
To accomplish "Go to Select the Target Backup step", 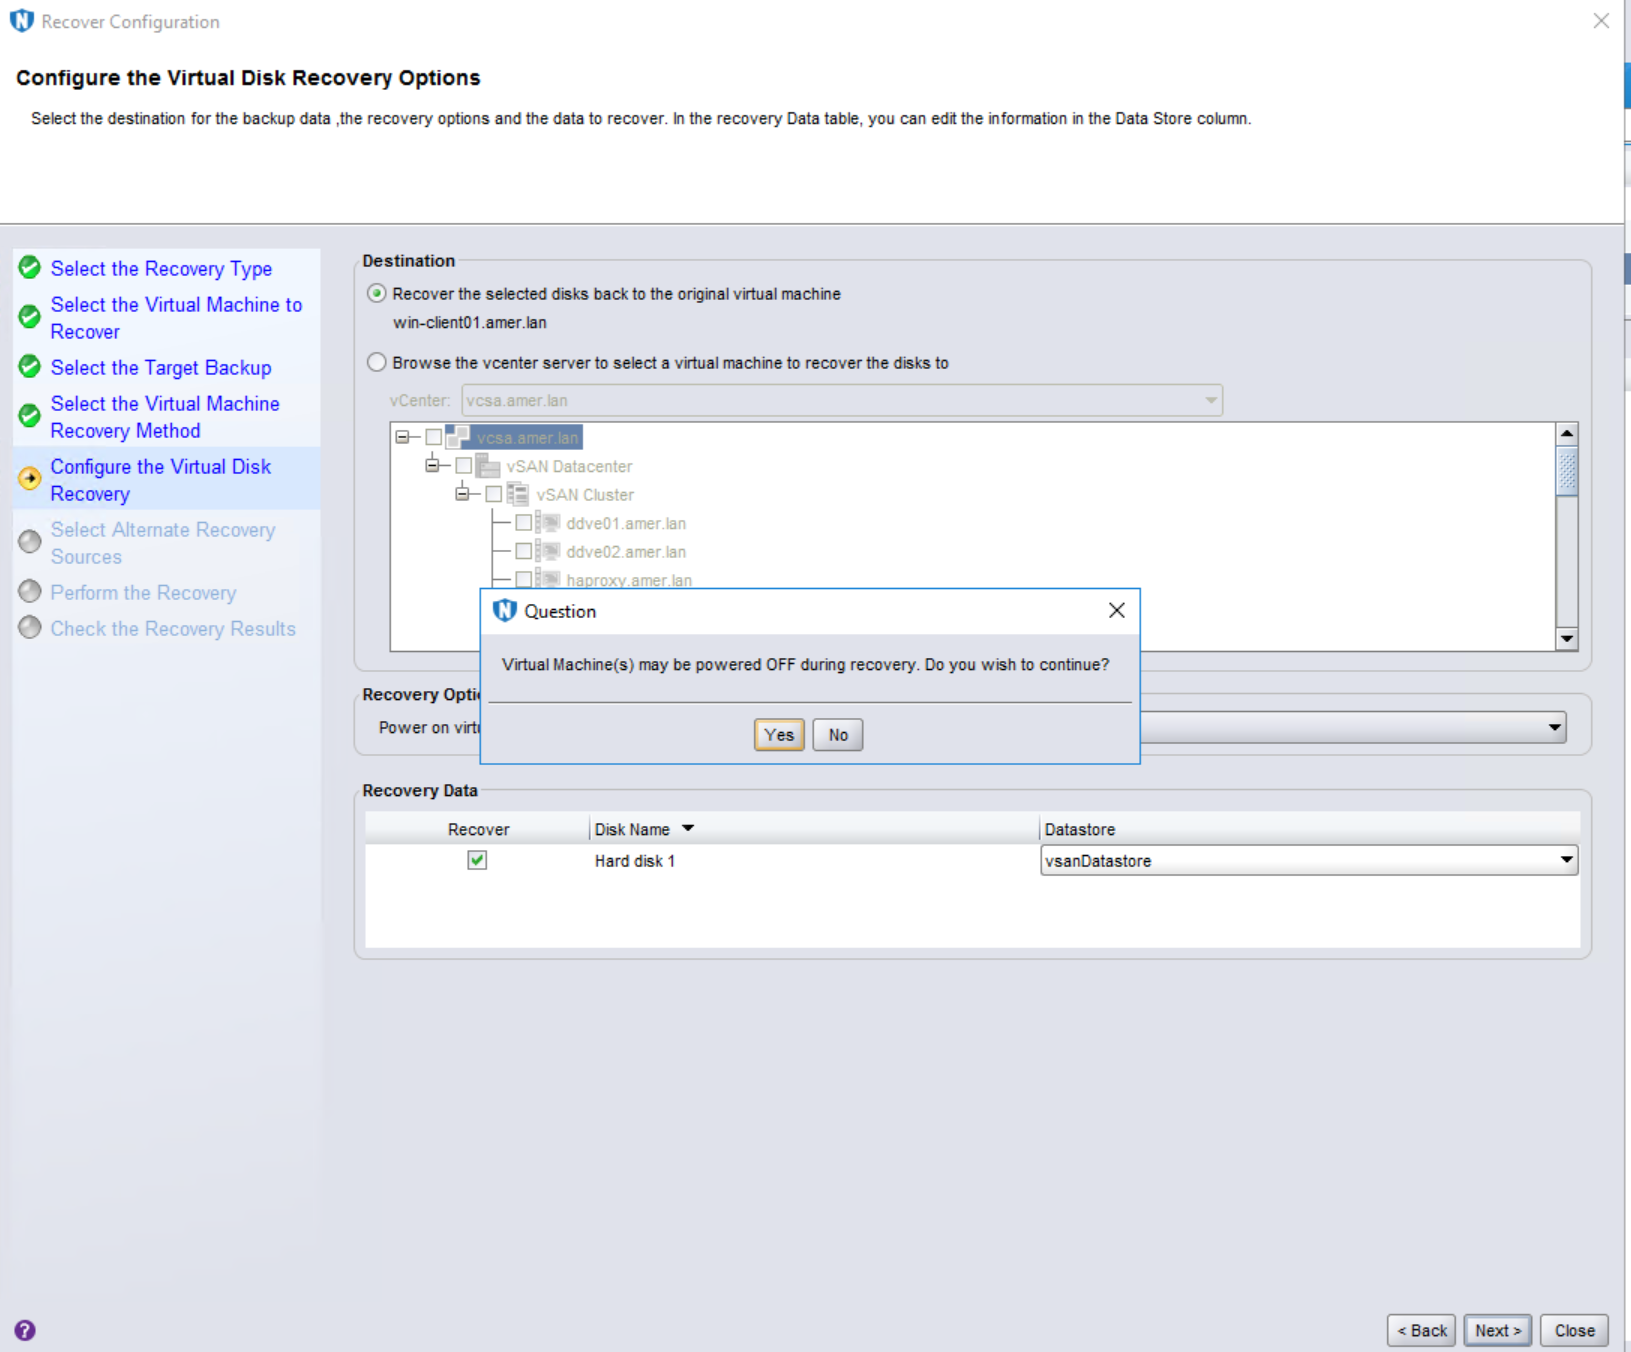I will 161,367.
